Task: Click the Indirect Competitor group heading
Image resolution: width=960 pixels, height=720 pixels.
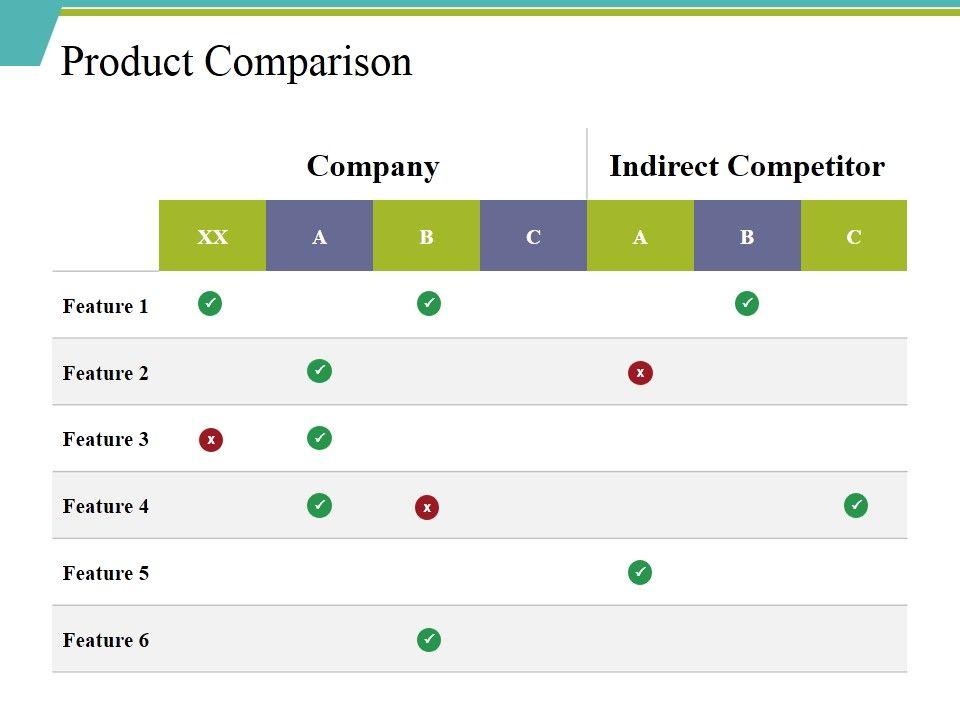Action: point(747,166)
